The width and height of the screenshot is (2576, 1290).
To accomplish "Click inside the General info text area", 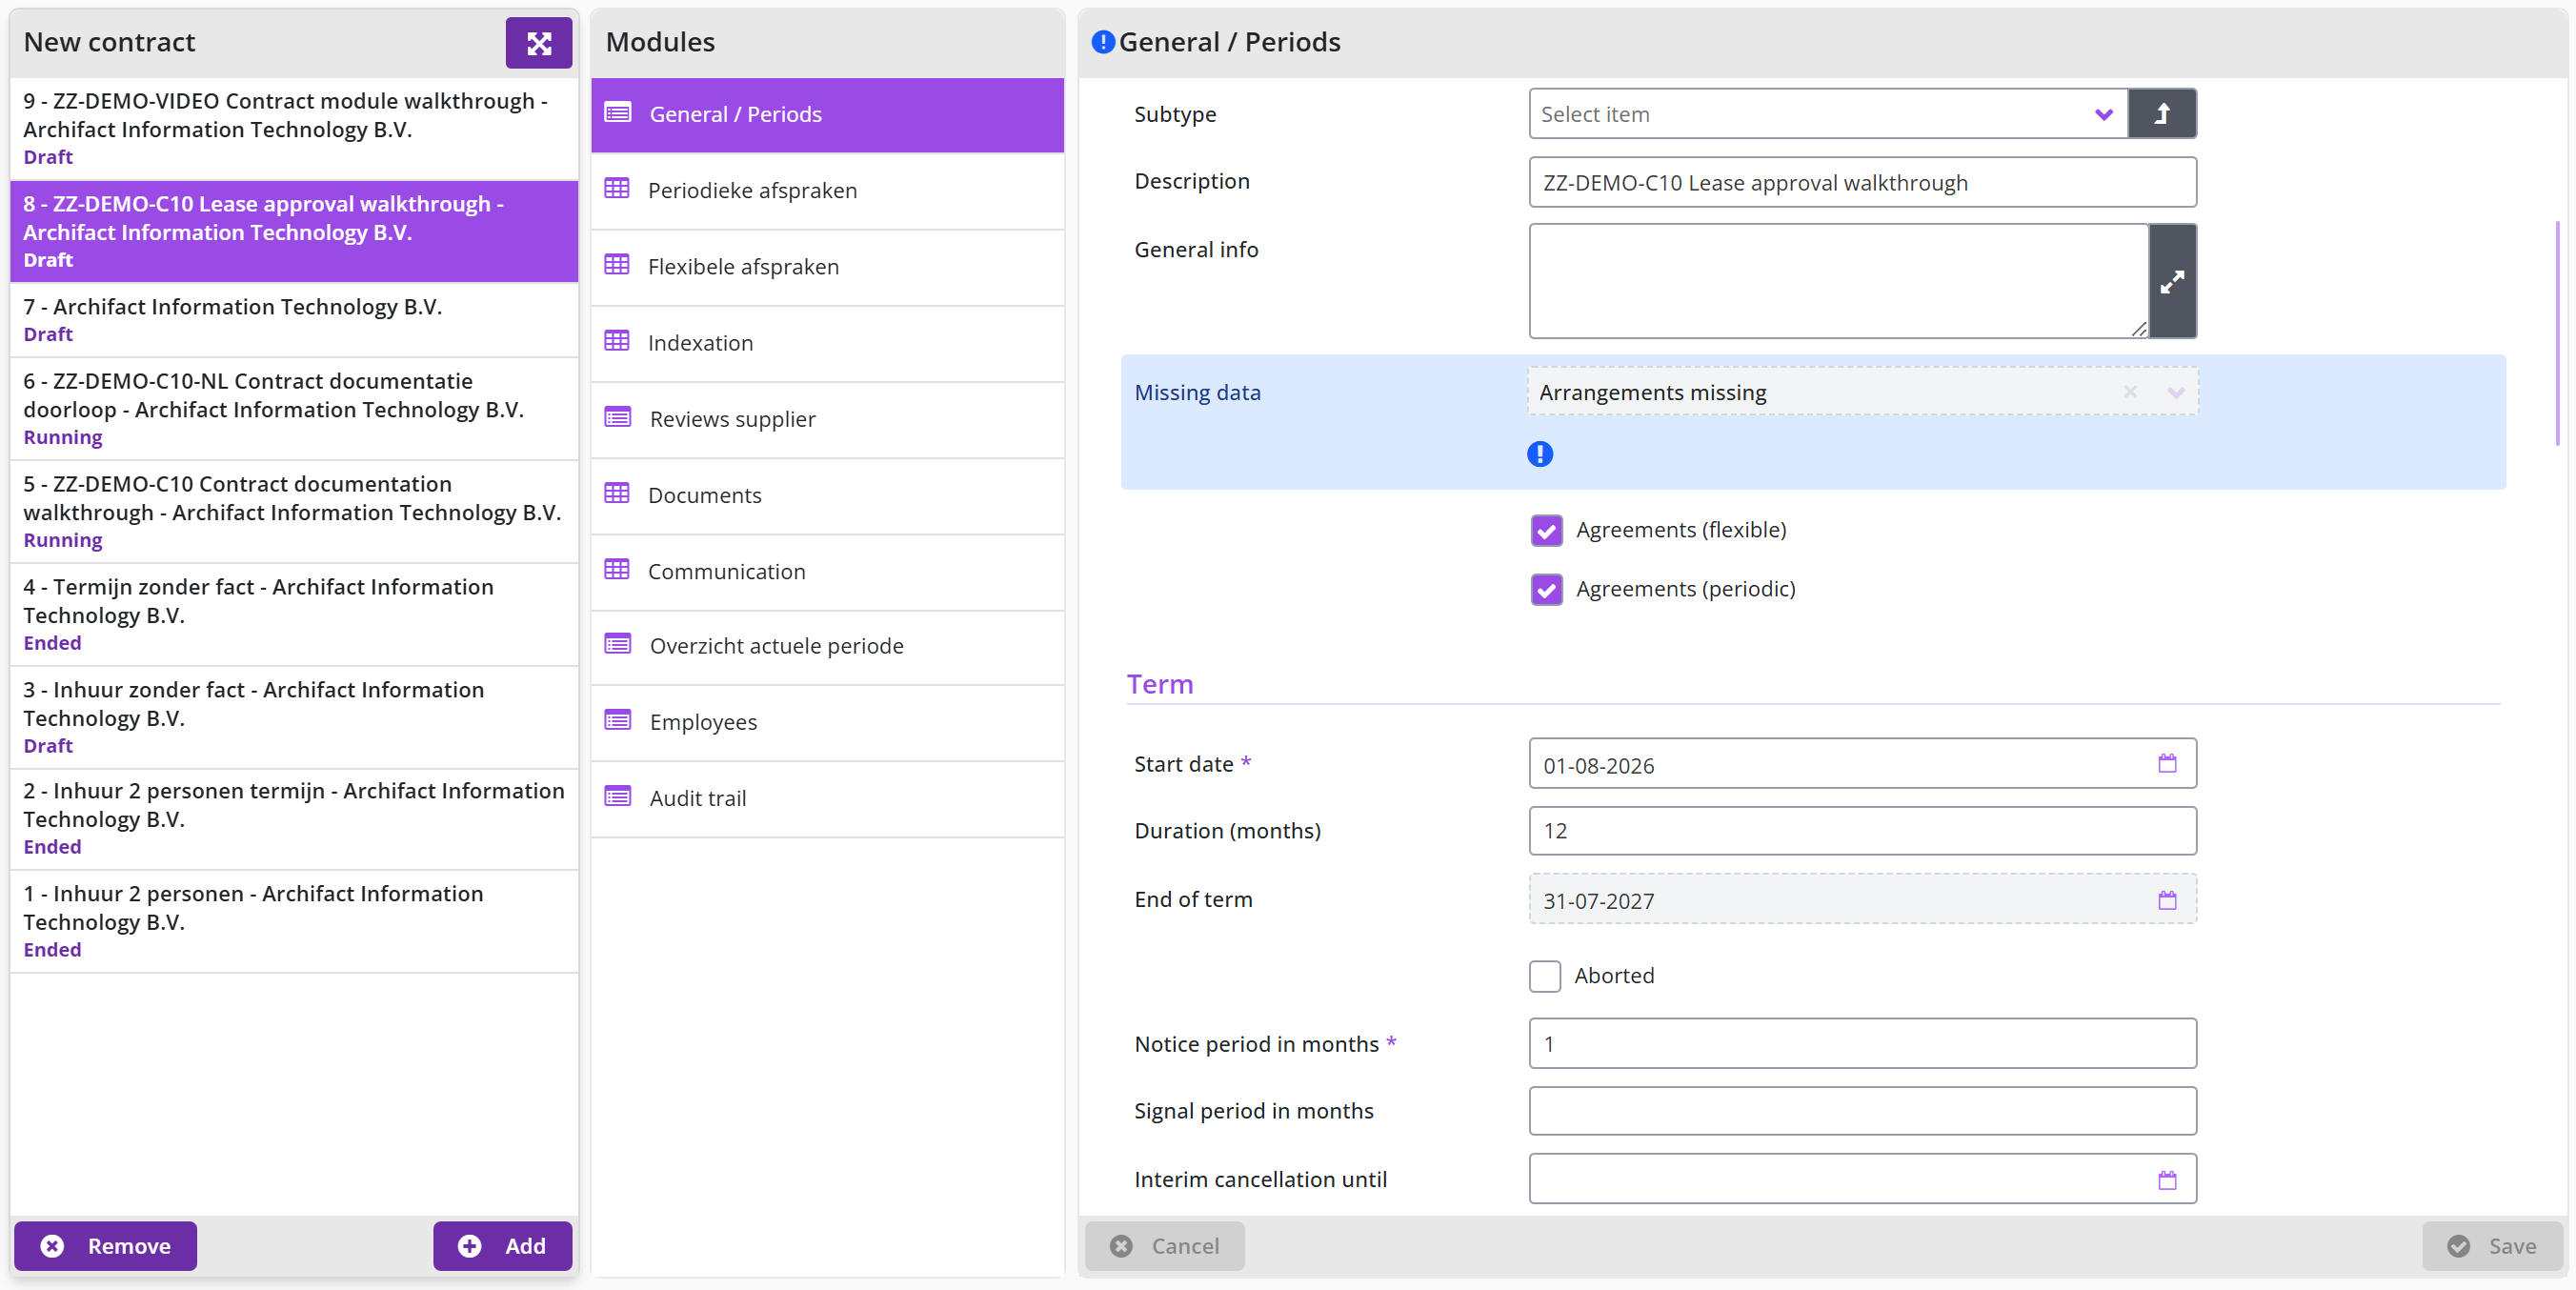I will (1838, 281).
